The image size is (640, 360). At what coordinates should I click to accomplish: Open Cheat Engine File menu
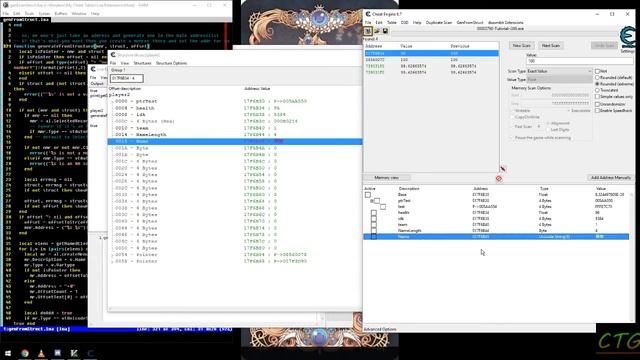pos(368,22)
